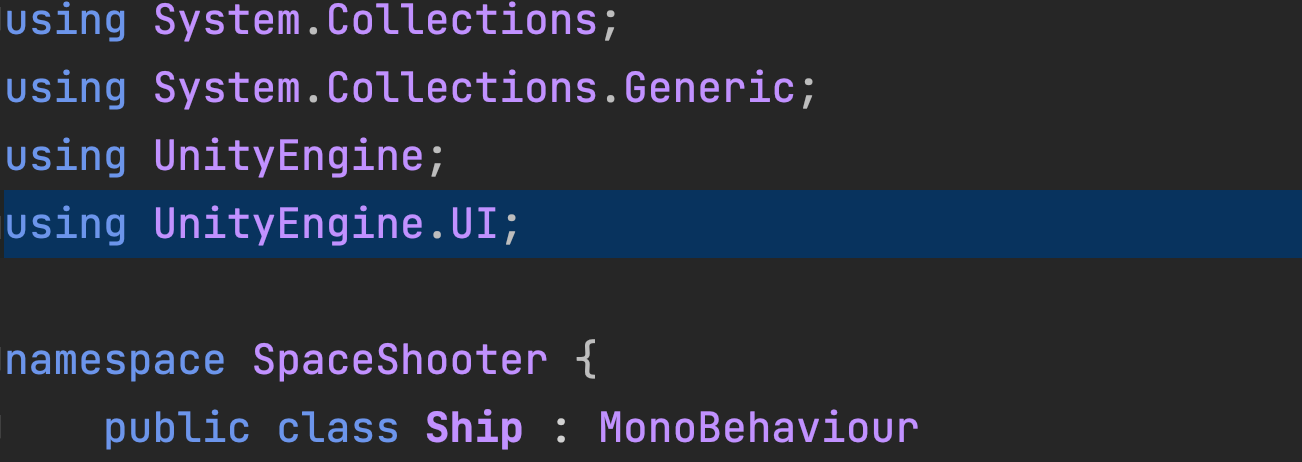Click the Ship class name
The width and height of the screenshot is (1302, 462).
(474, 429)
